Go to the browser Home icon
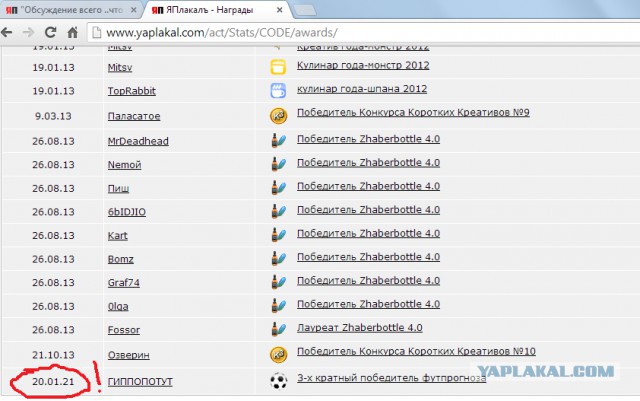 click(73, 33)
